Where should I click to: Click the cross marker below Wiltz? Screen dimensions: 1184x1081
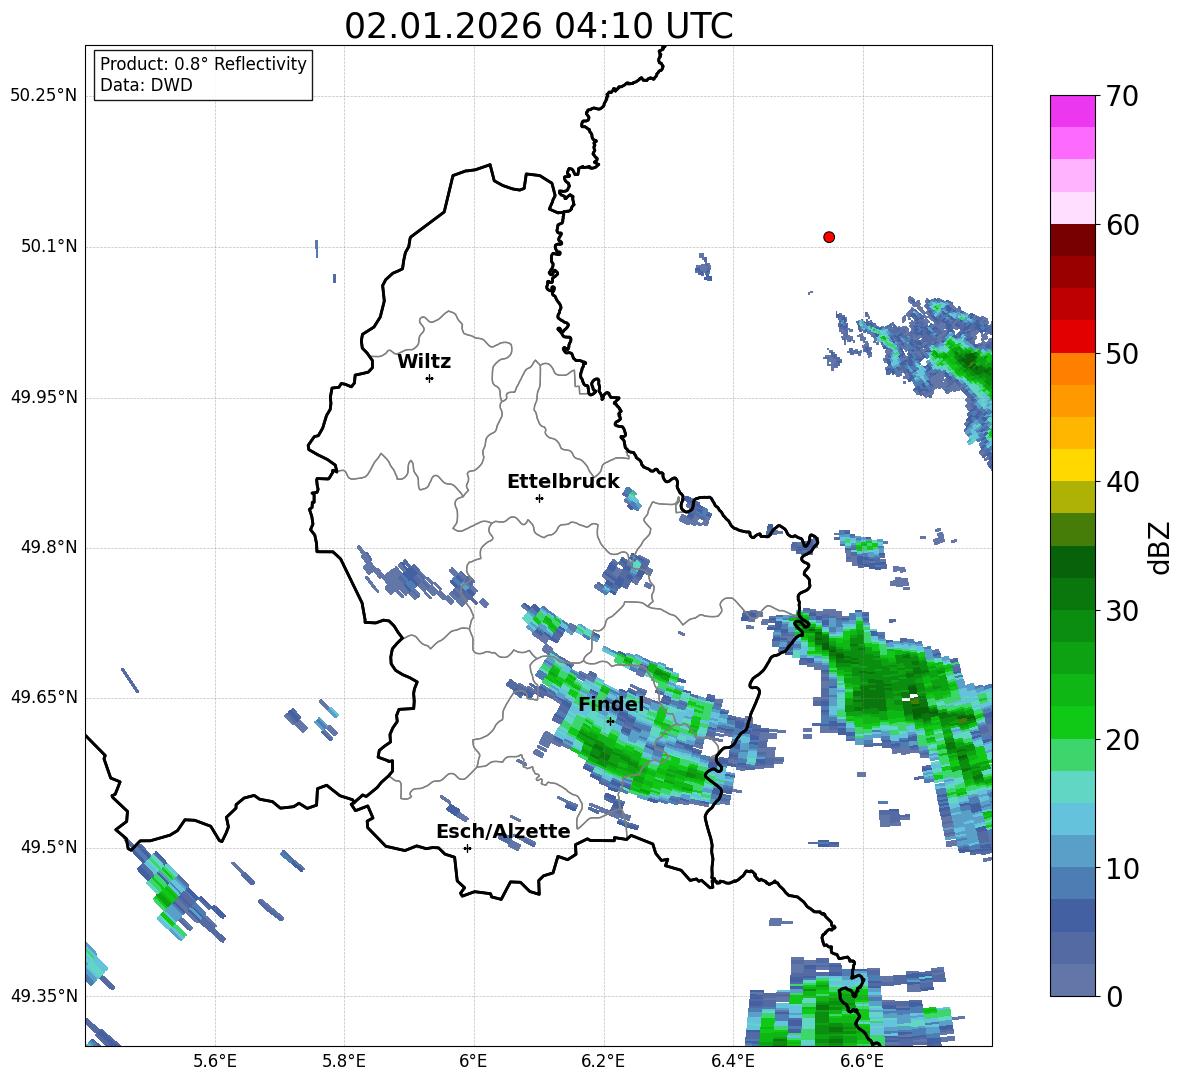pyautogui.click(x=430, y=378)
